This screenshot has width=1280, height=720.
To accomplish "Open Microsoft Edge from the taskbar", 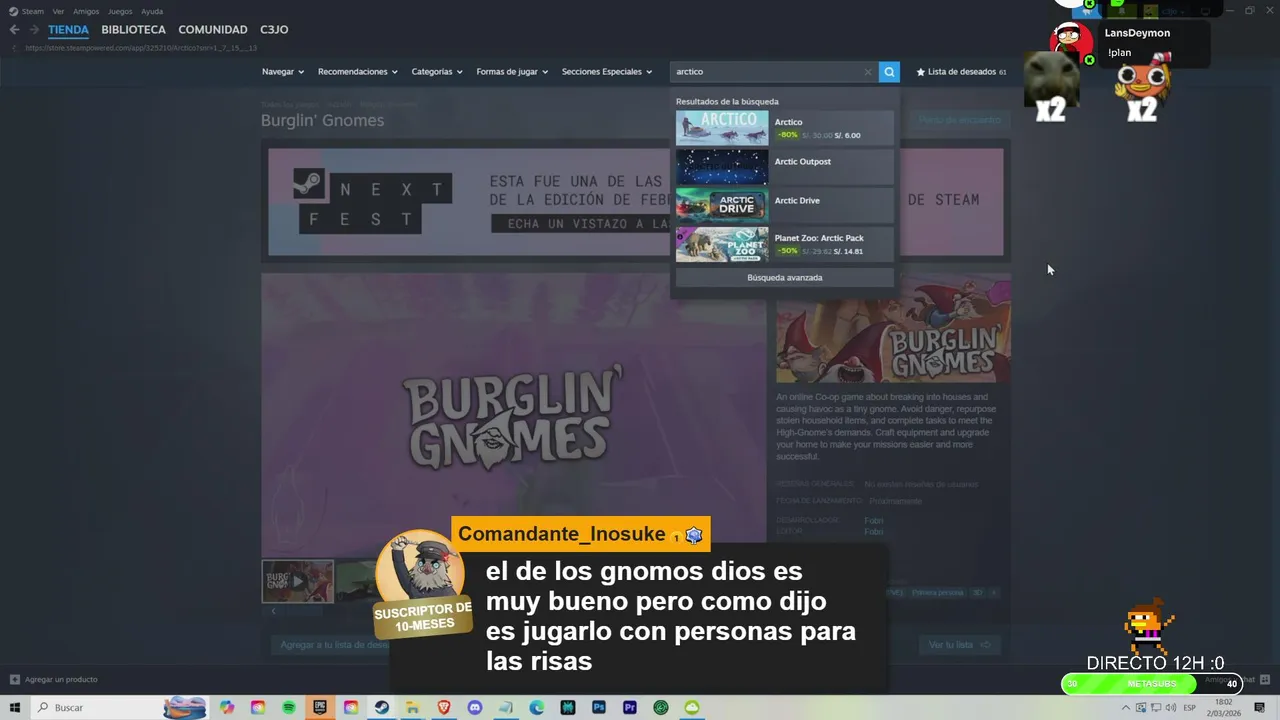I will (x=537, y=708).
